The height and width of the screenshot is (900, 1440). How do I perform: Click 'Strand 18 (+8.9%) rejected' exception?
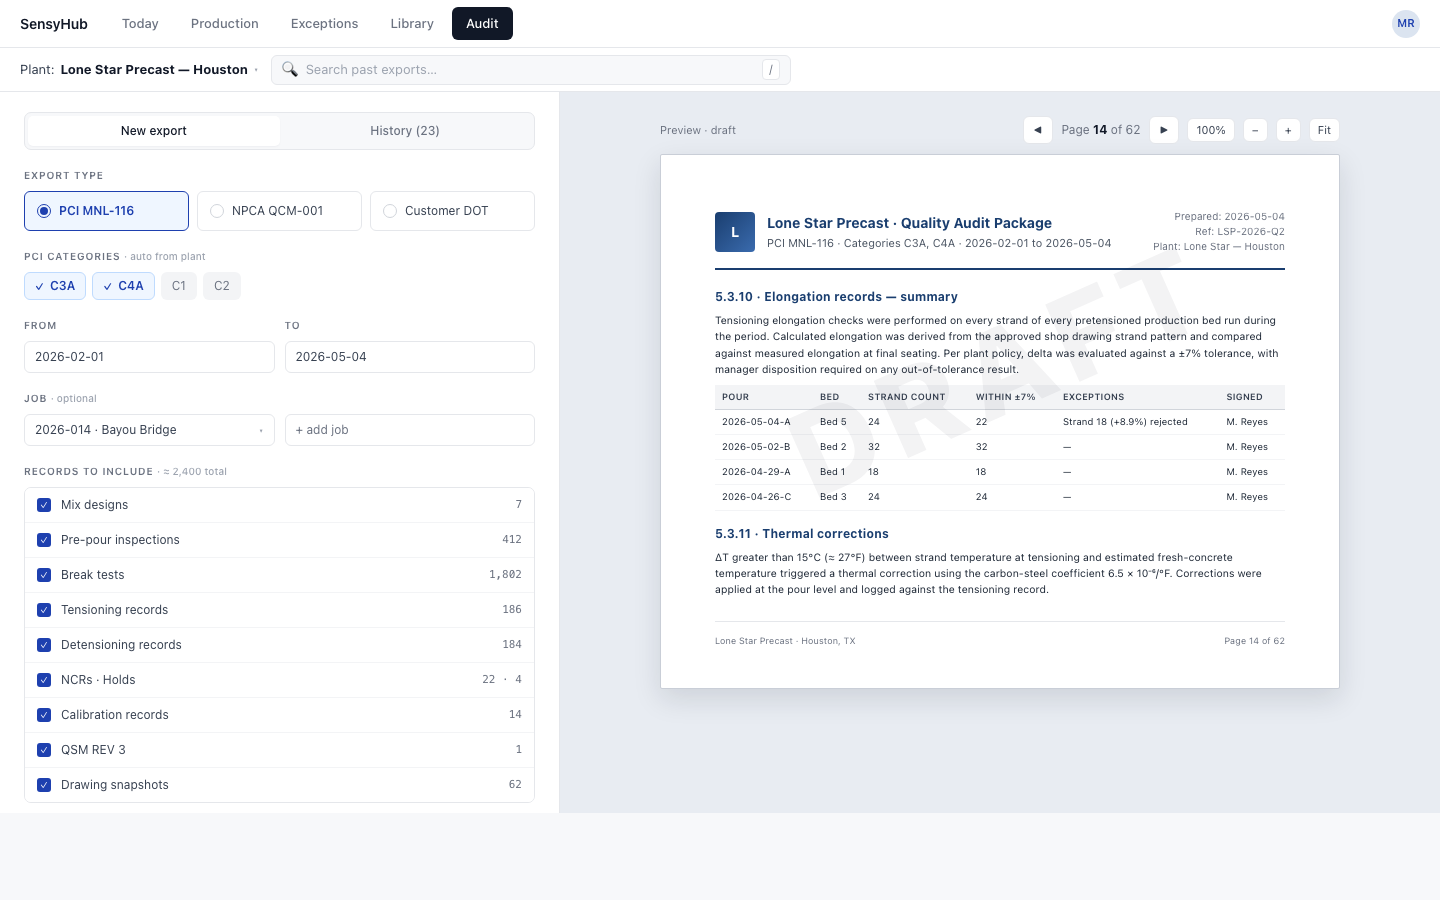tap(1125, 422)
